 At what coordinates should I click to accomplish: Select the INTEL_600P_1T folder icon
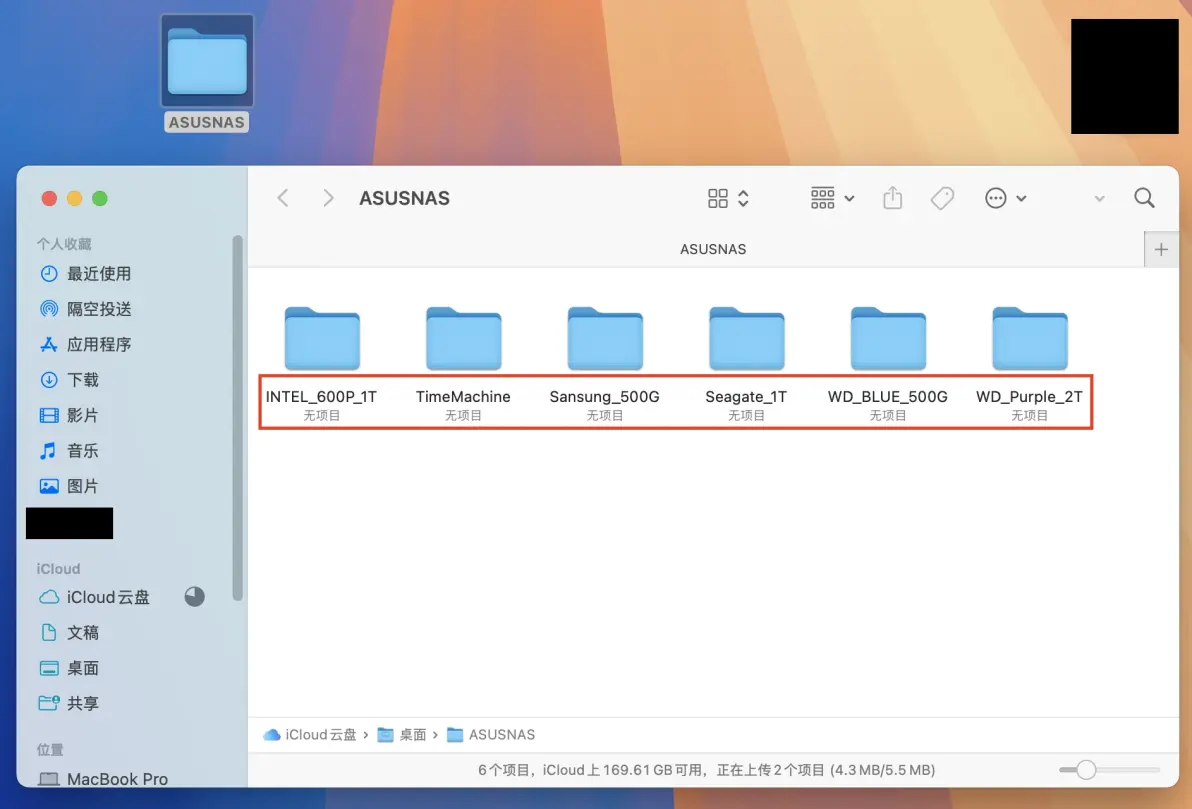point(322,338)
